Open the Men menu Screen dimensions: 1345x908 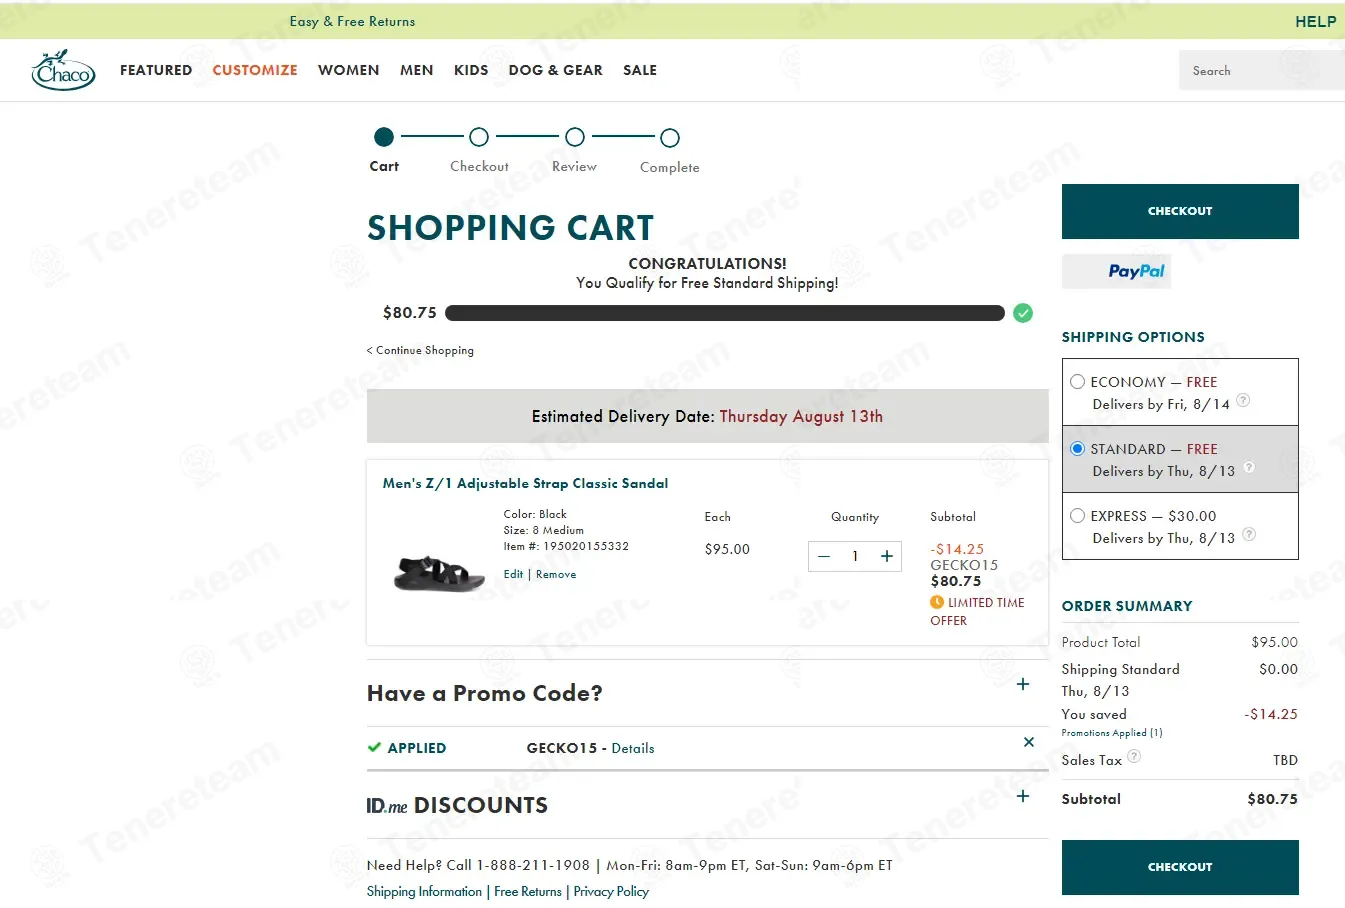click(417, 70)
